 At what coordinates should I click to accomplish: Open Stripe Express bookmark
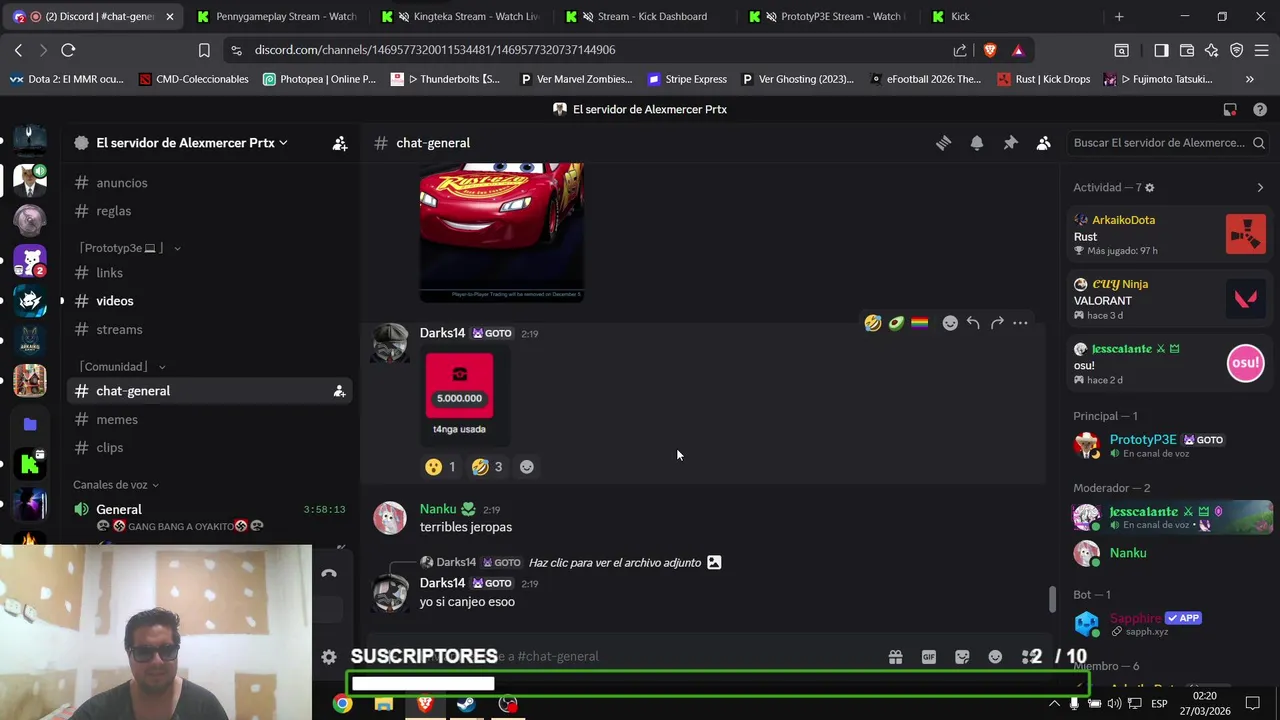687,79
